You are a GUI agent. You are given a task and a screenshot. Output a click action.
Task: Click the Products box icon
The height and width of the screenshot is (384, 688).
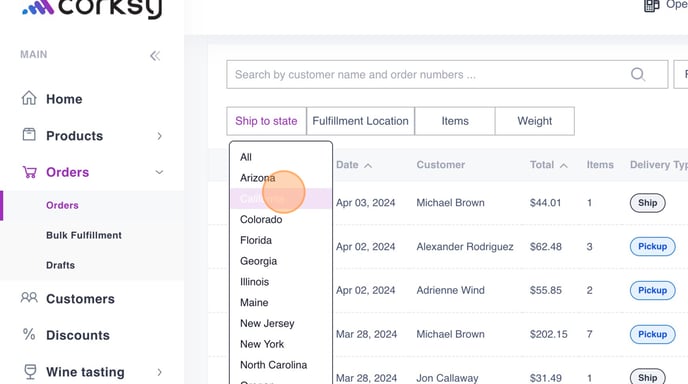[29, 134]
